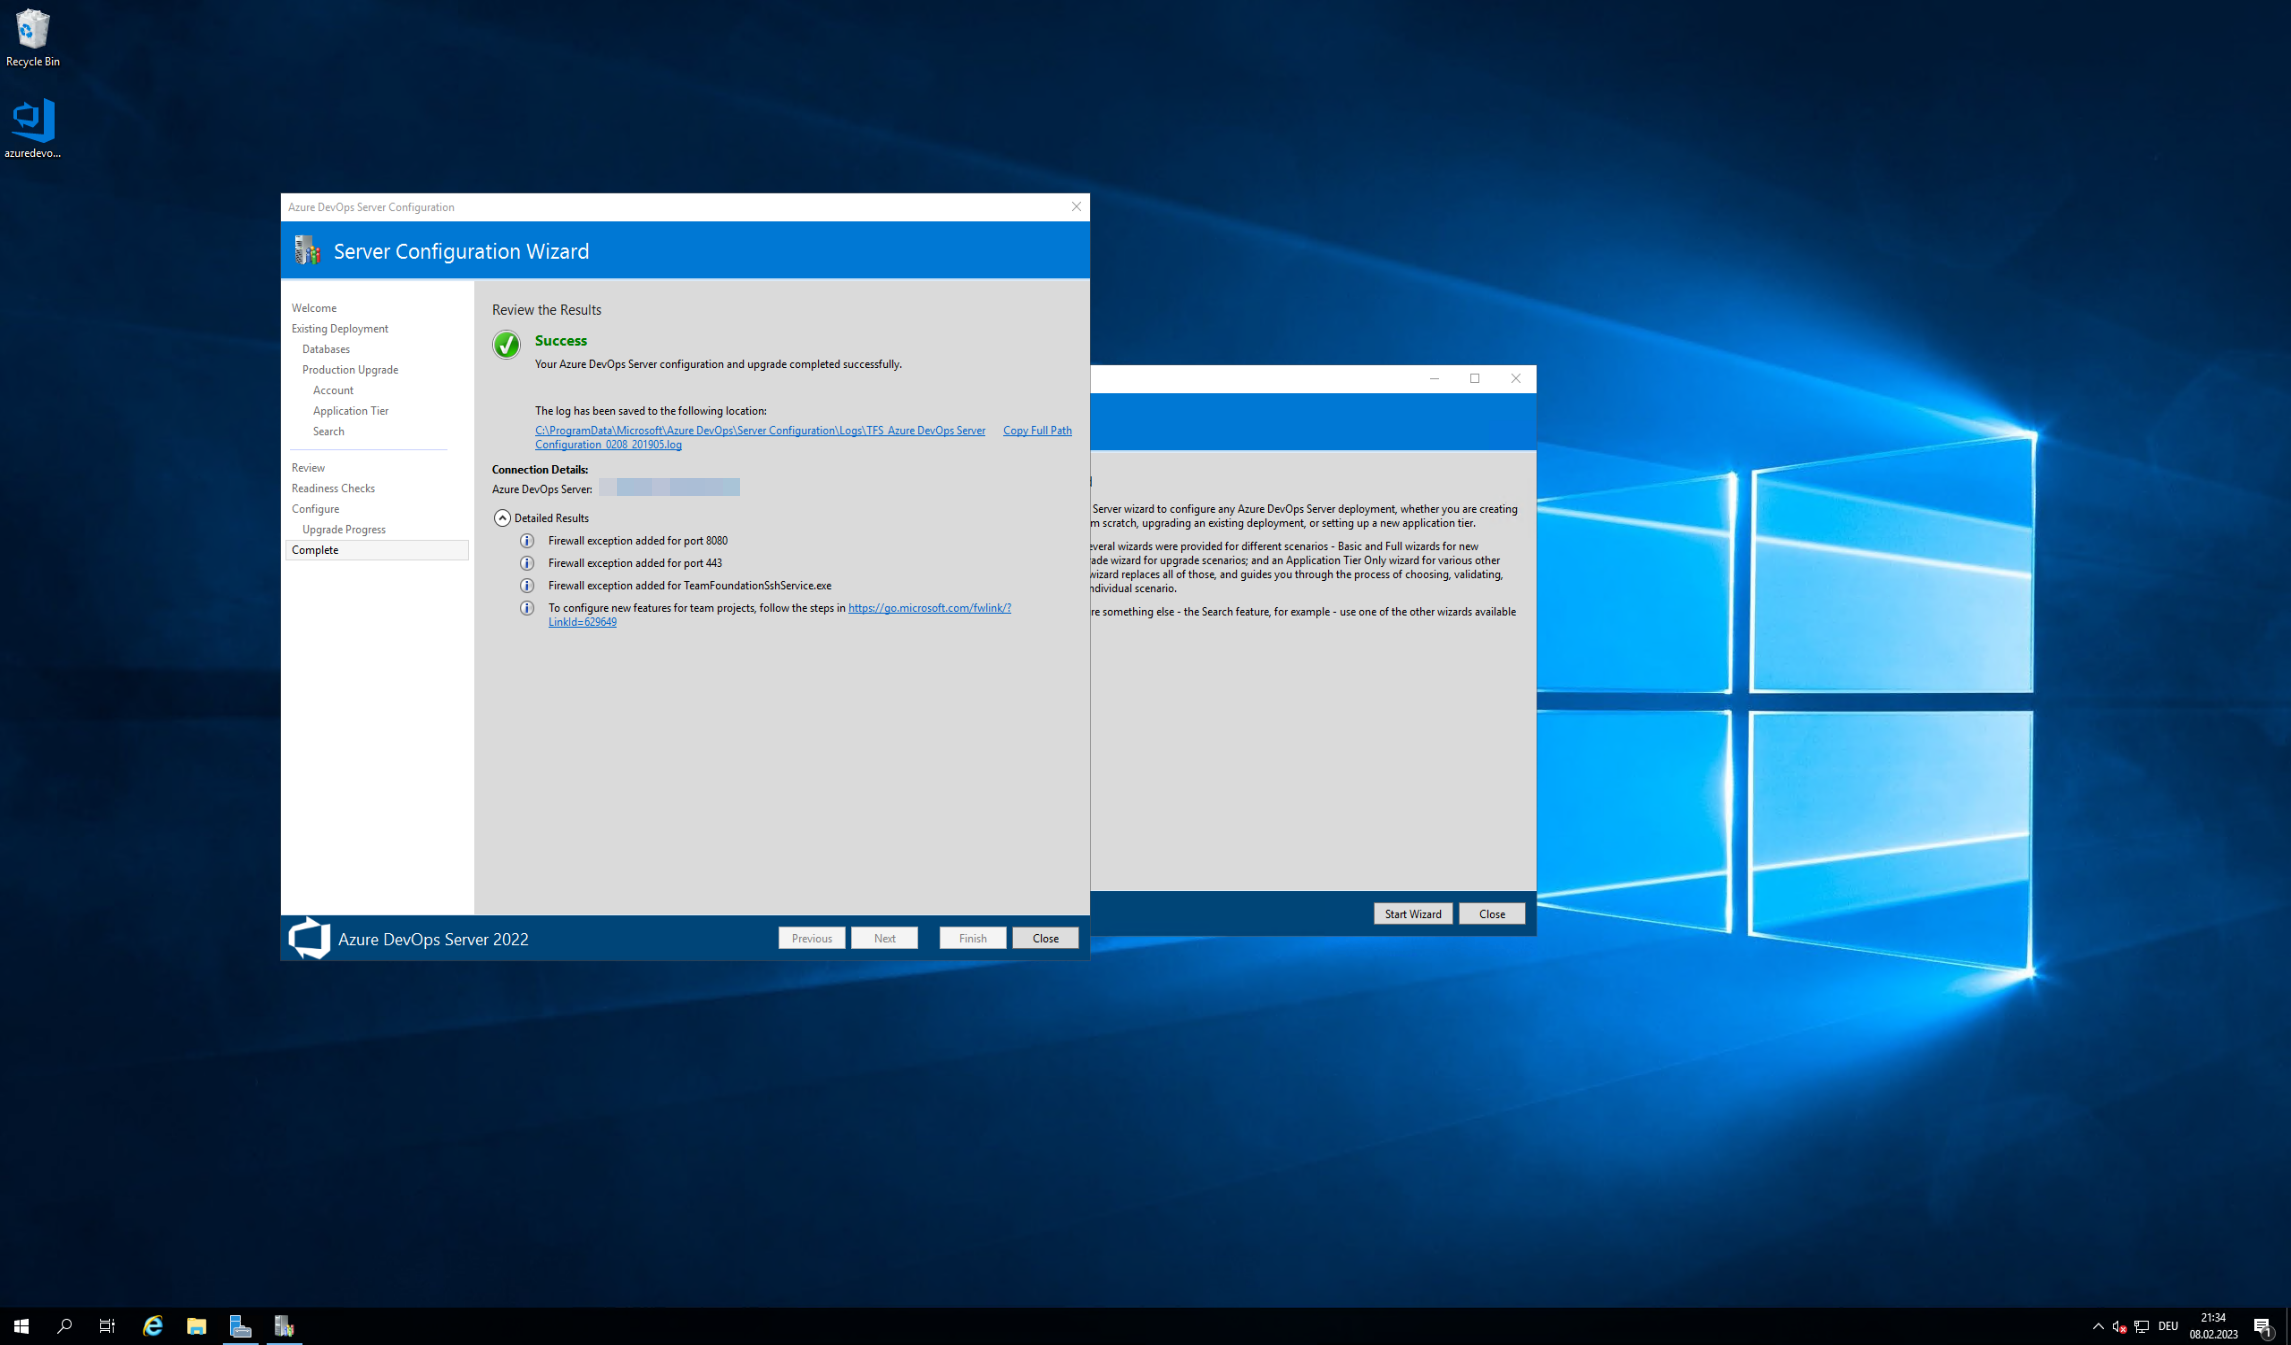Click the Server Configuration Wizard header icon
The width and height of the screenshot is (2291, 1345).
coord(307,250)
